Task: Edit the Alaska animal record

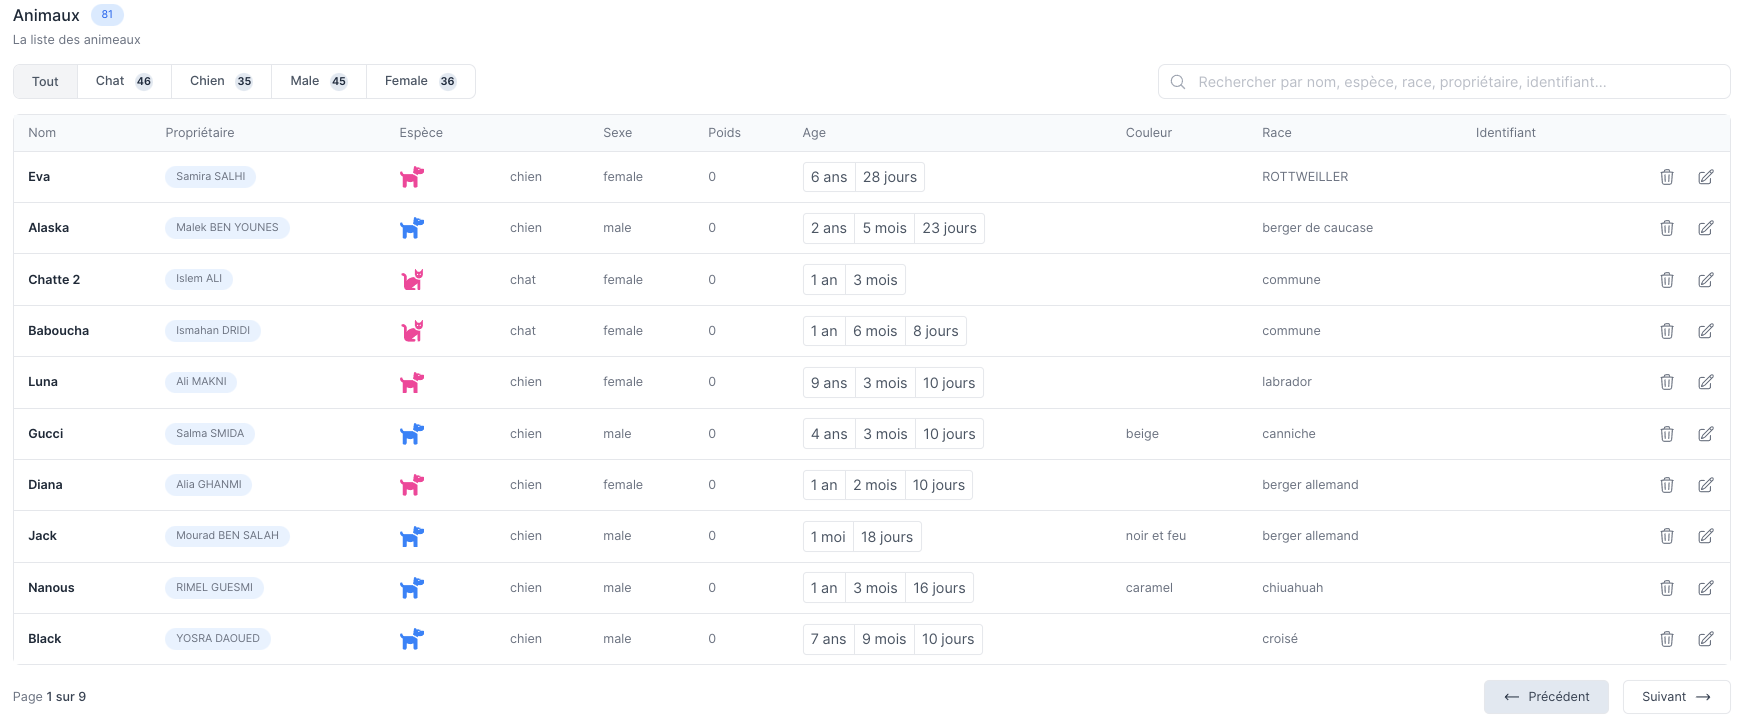Action: (1705, 228)
